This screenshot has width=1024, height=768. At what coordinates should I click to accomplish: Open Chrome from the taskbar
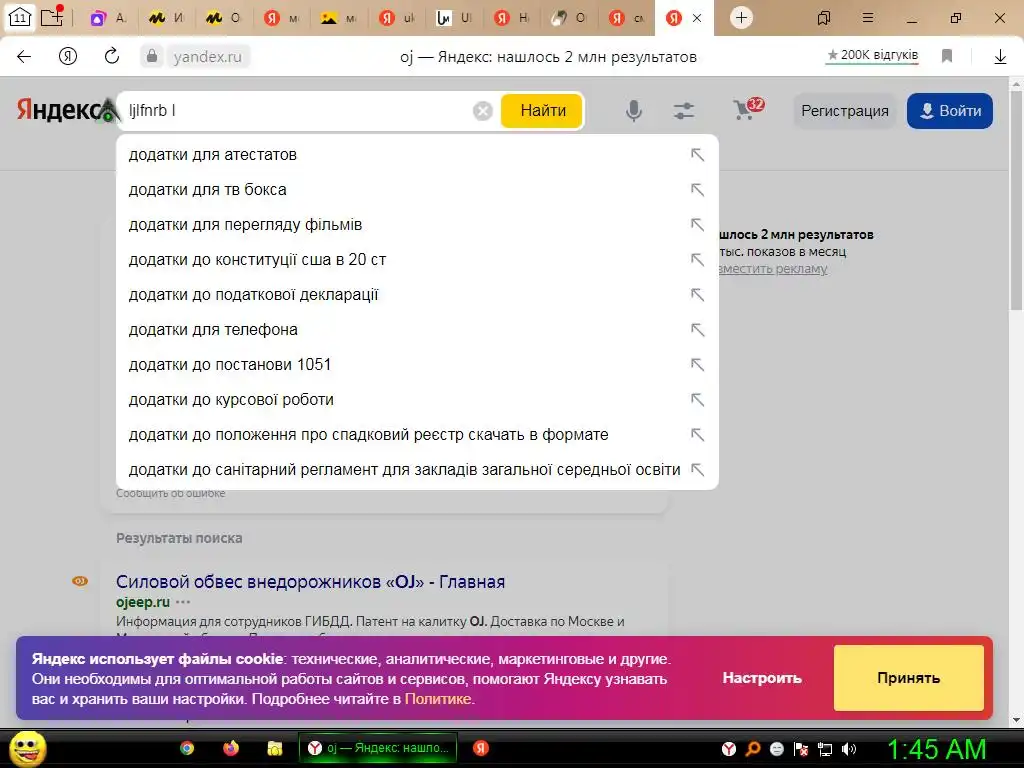click(x=187, y=748)
